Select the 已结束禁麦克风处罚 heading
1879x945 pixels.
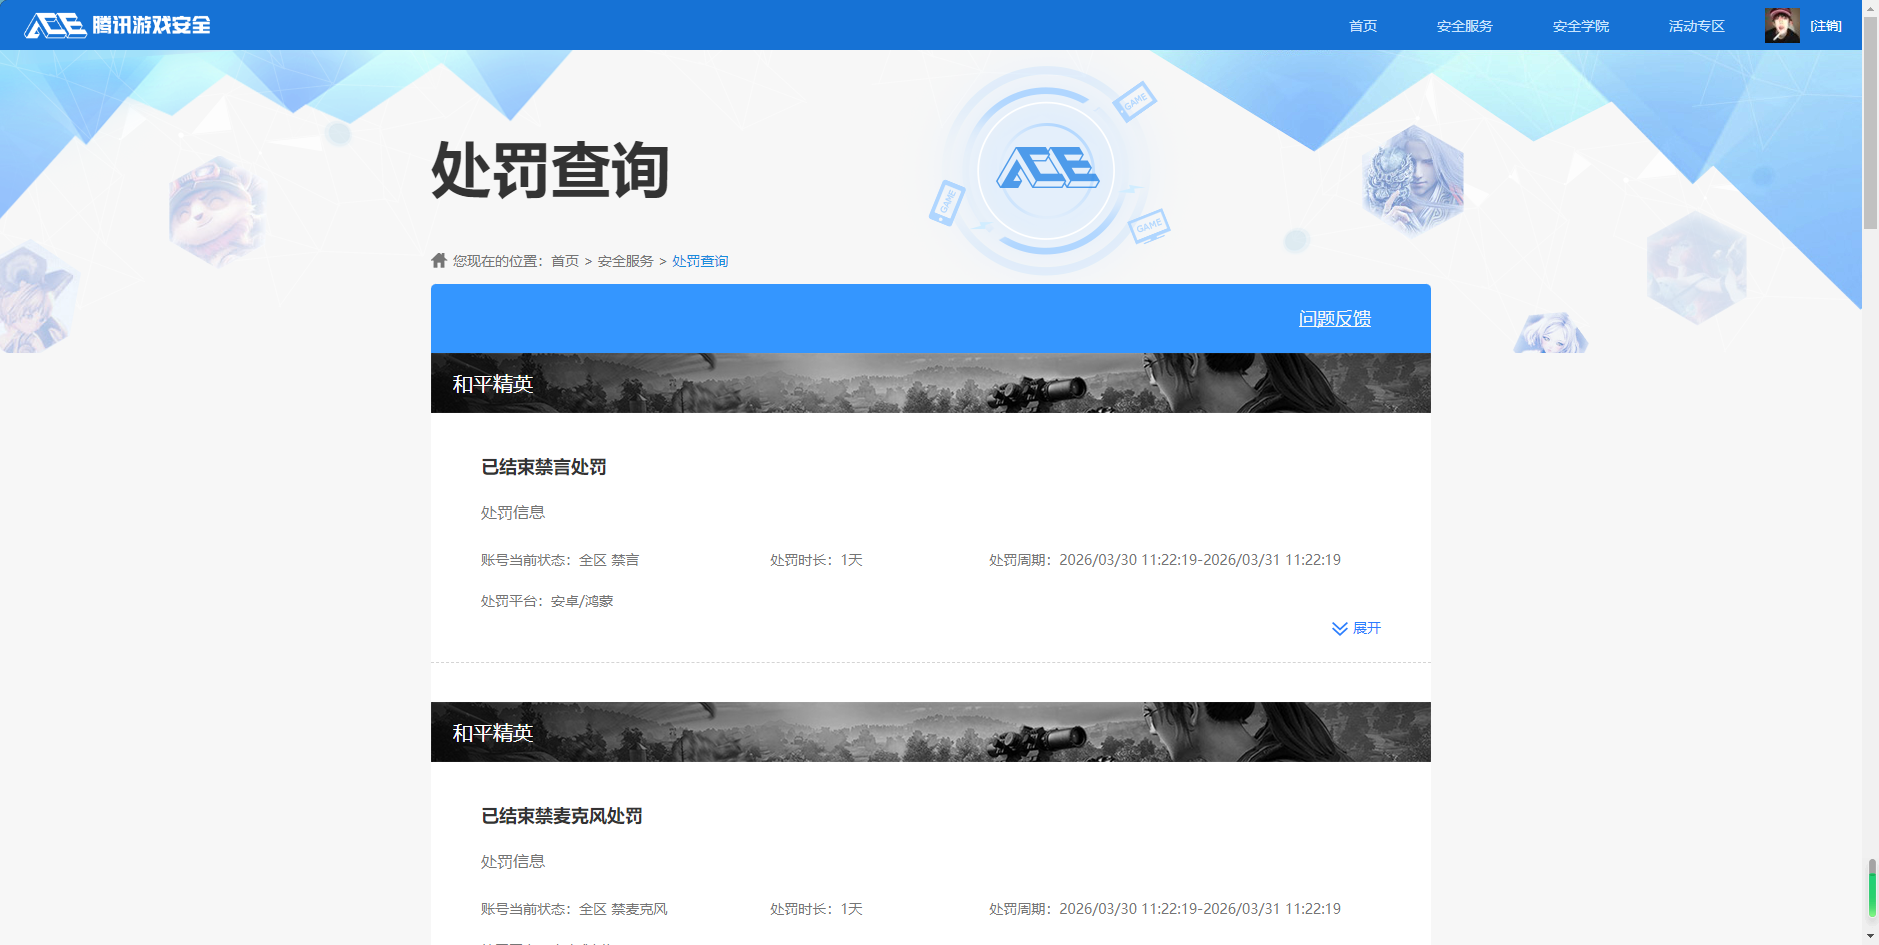coord(562,816)
